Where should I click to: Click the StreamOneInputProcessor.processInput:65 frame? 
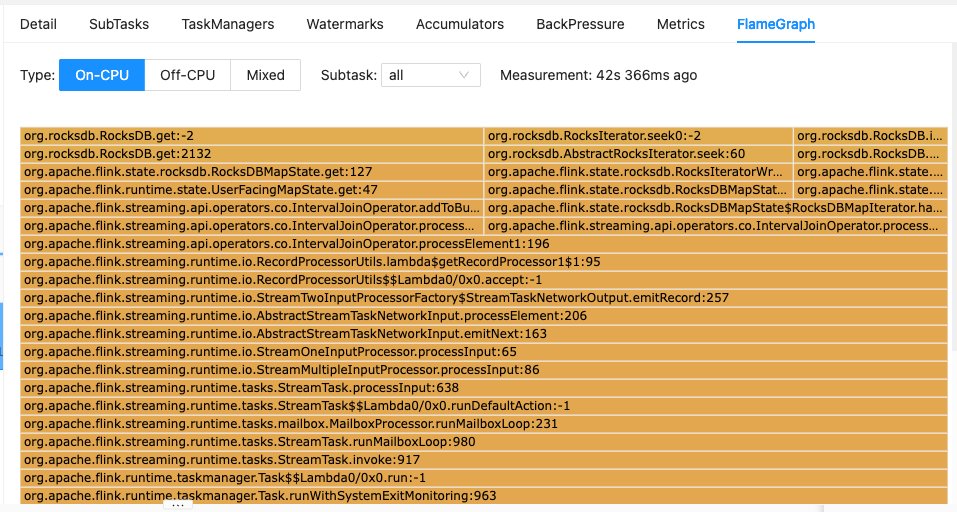click(x=484, y=352)
